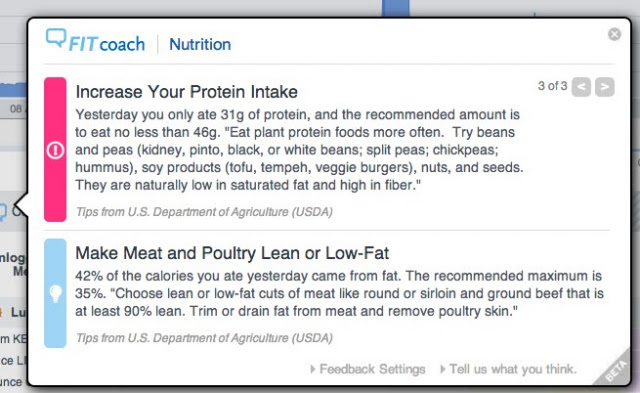Expand Feedback Settings disclosure triangle

point(313,369)
